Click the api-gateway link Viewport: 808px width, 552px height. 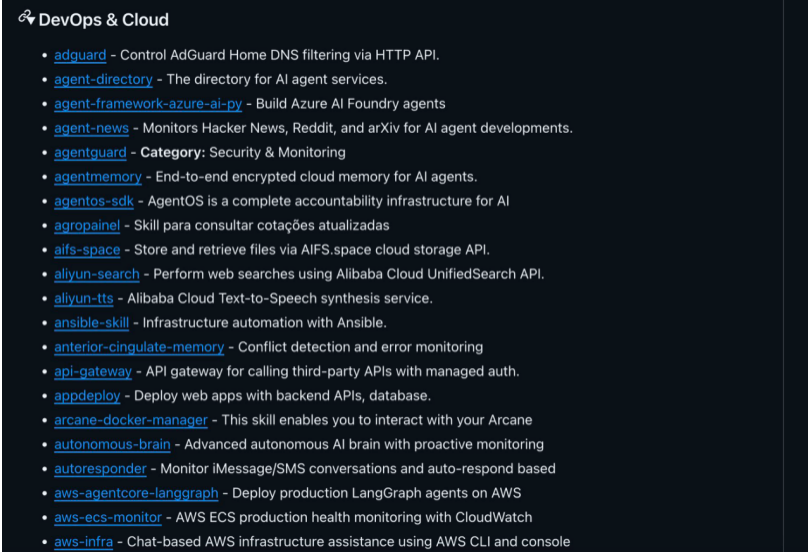pyautogui.click(x=93, y=371)
